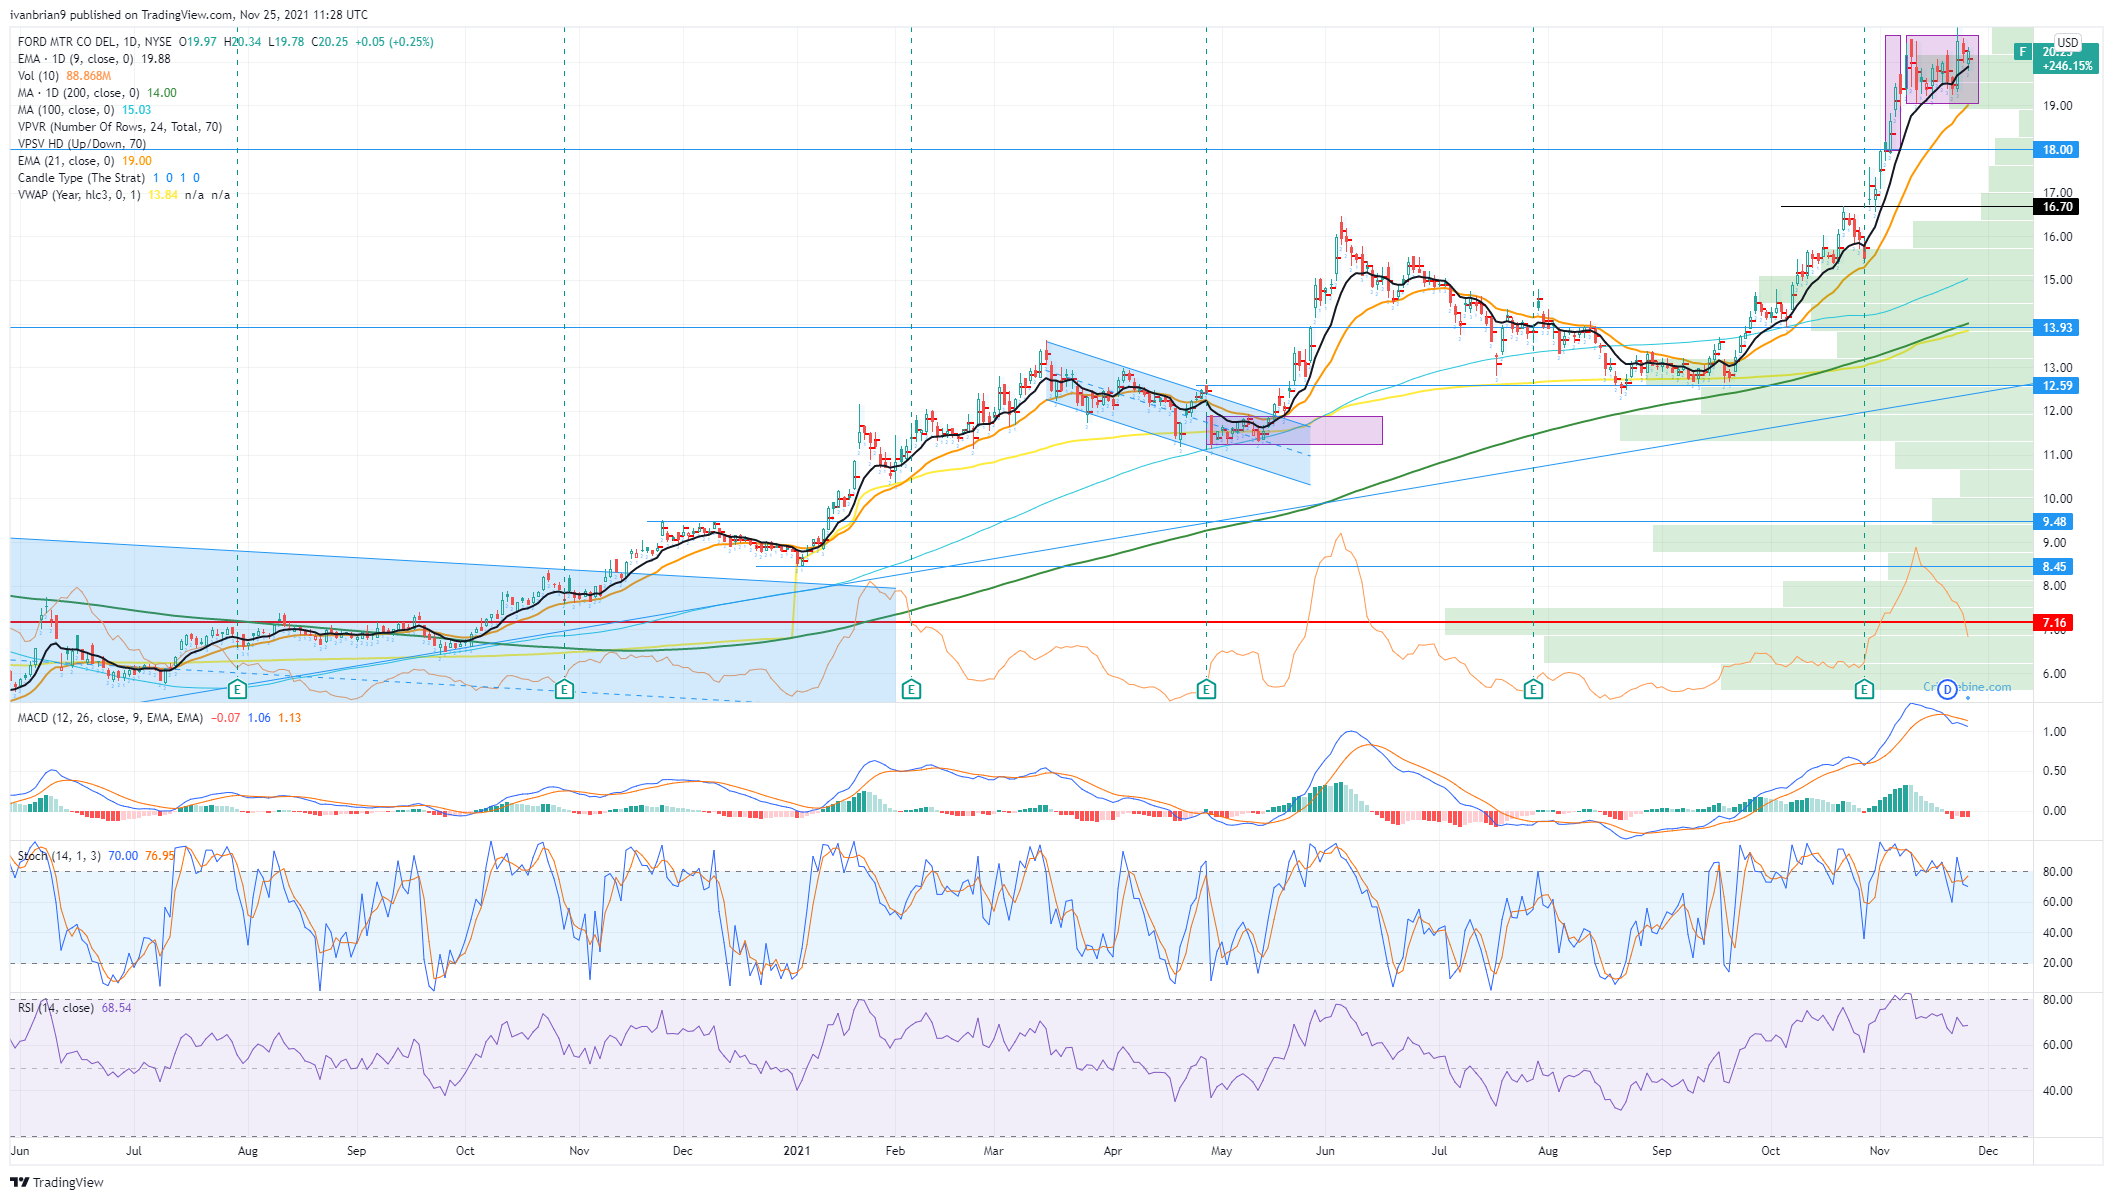The width and height of the screenshot is (2113, 1200).
Task: Click the earnings marker near late October 2021
Action: click(x=1863, y=689)
